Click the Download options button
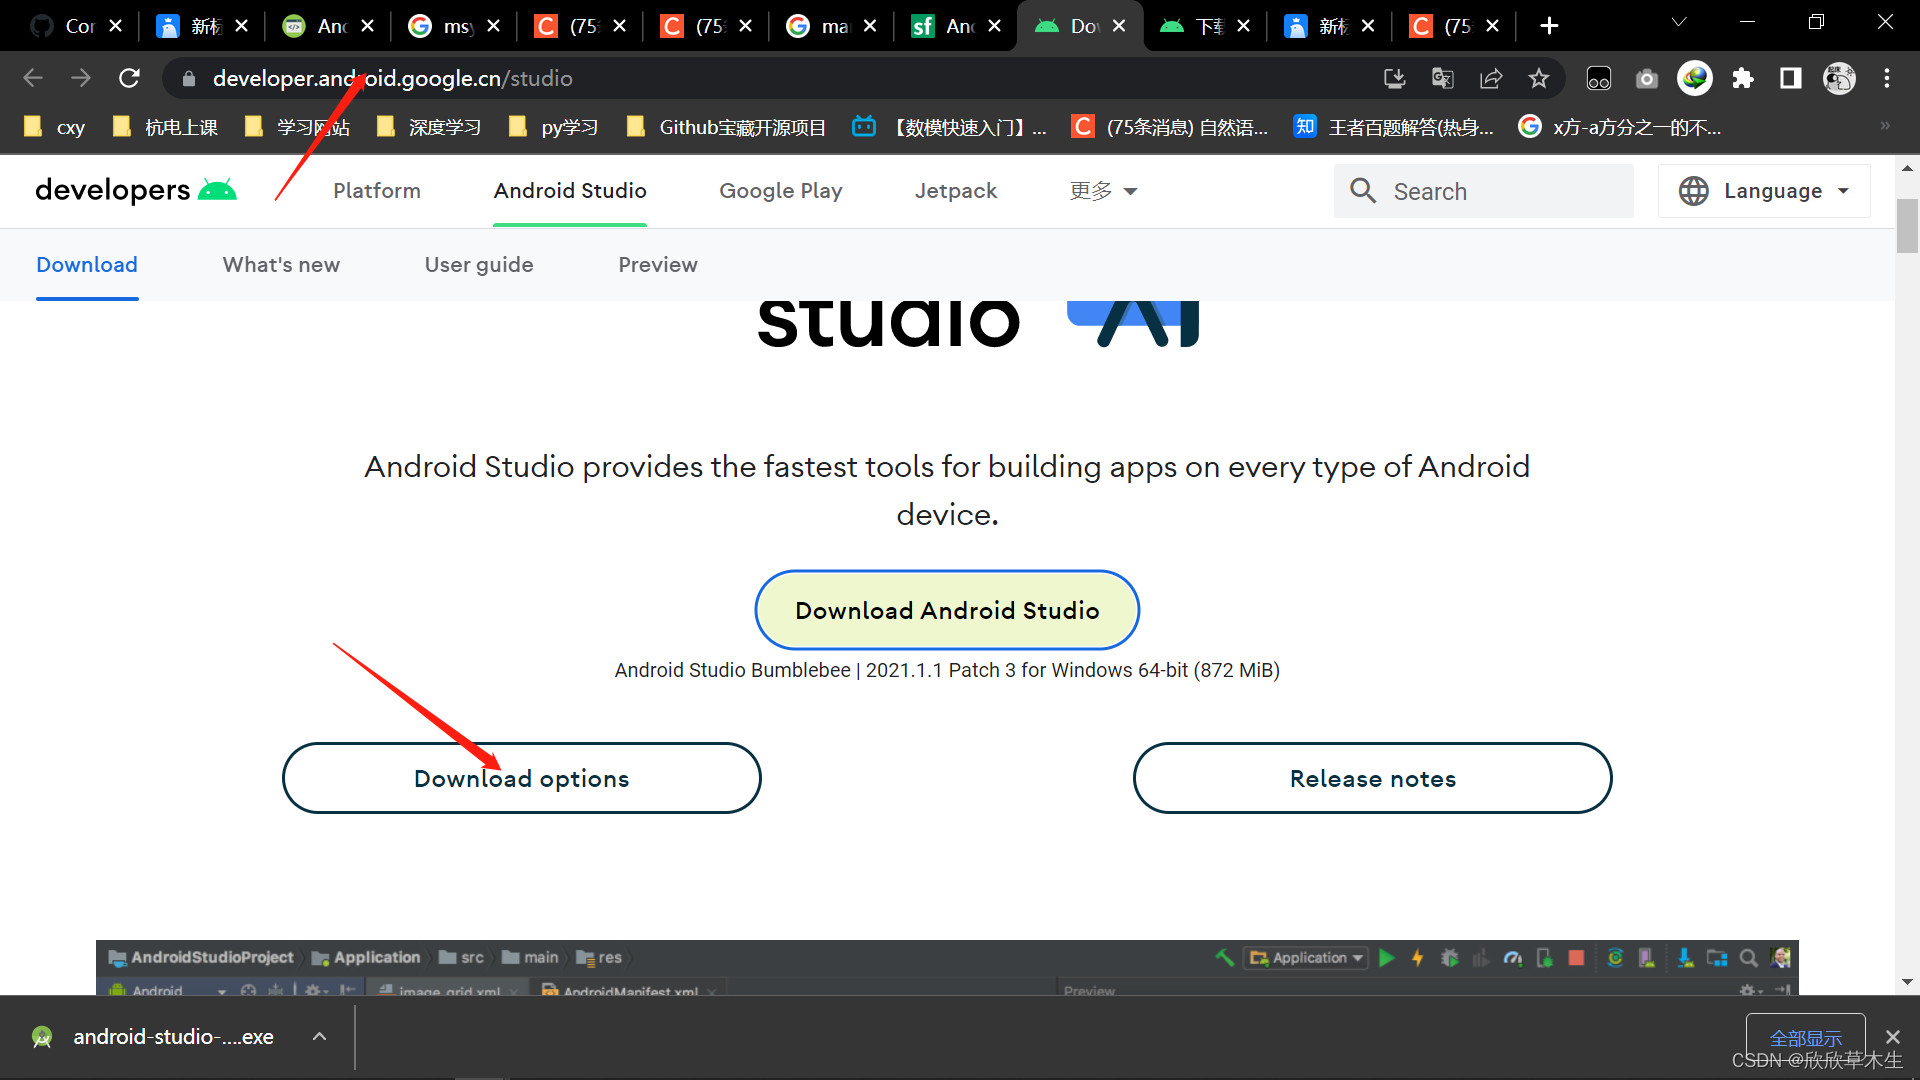Screen dimensions: 1920x1080 coord(521,778)
